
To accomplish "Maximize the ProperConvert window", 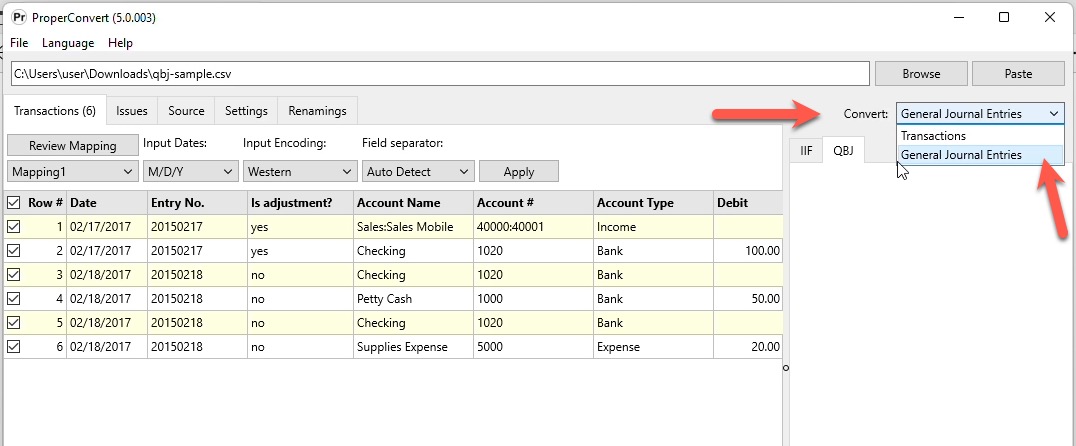I will [1004, 18].
